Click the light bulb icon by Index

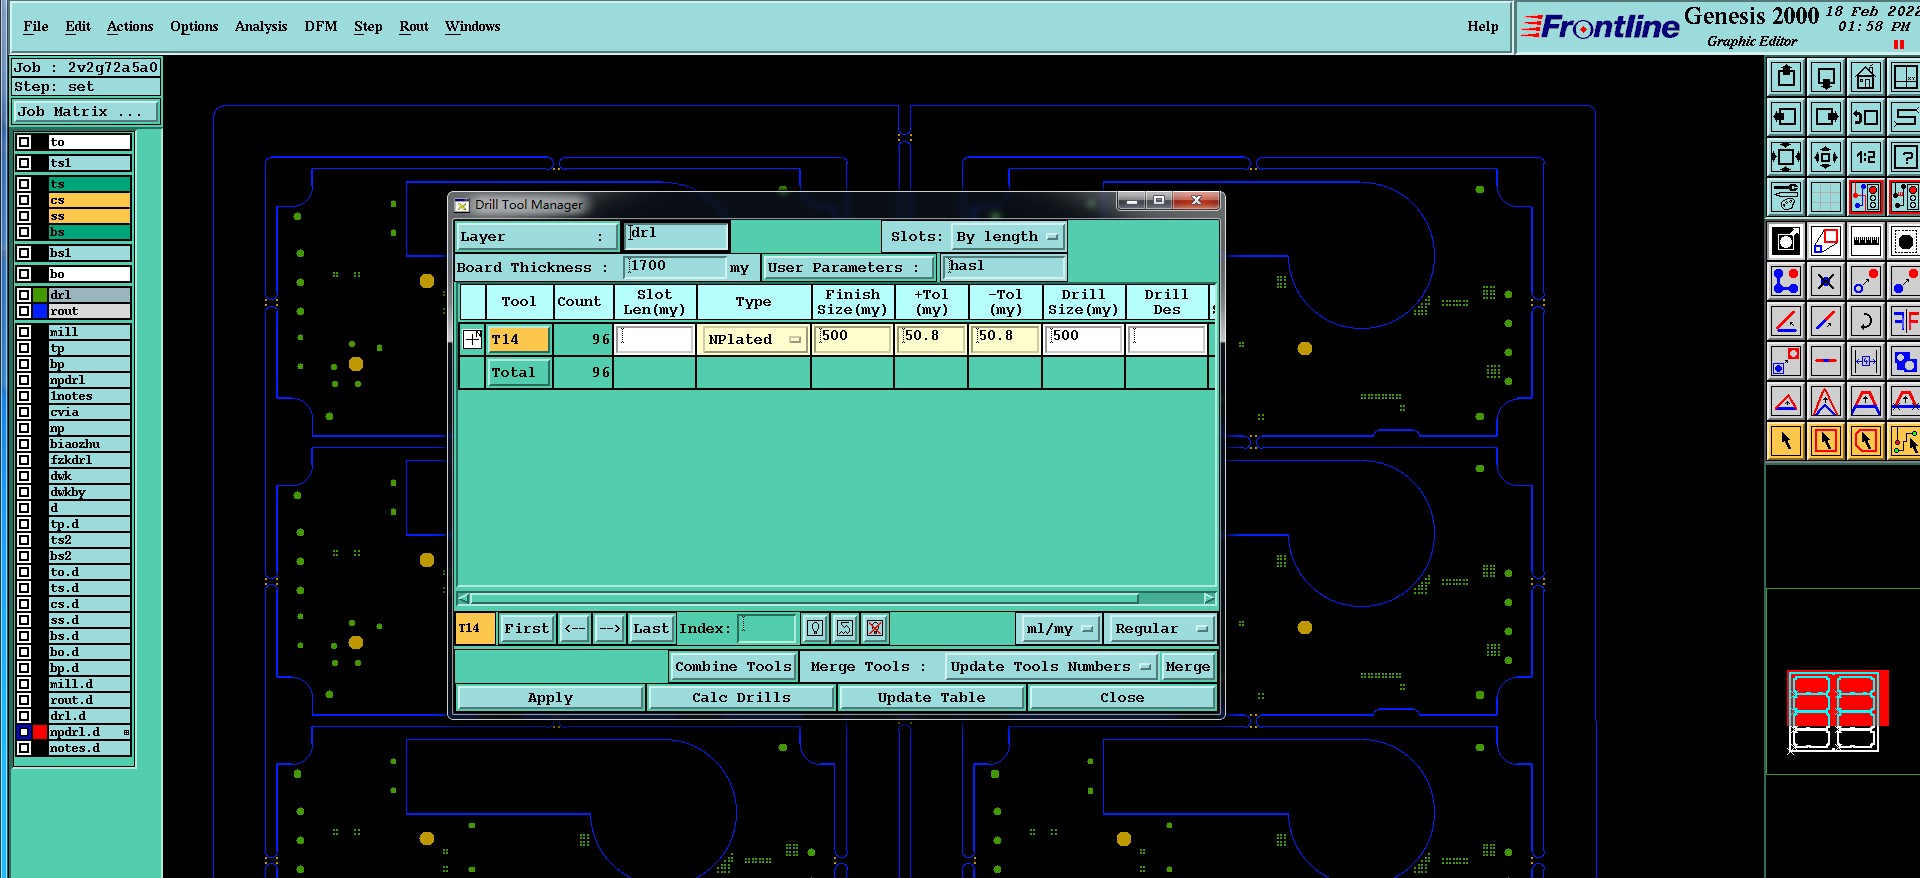815,628
